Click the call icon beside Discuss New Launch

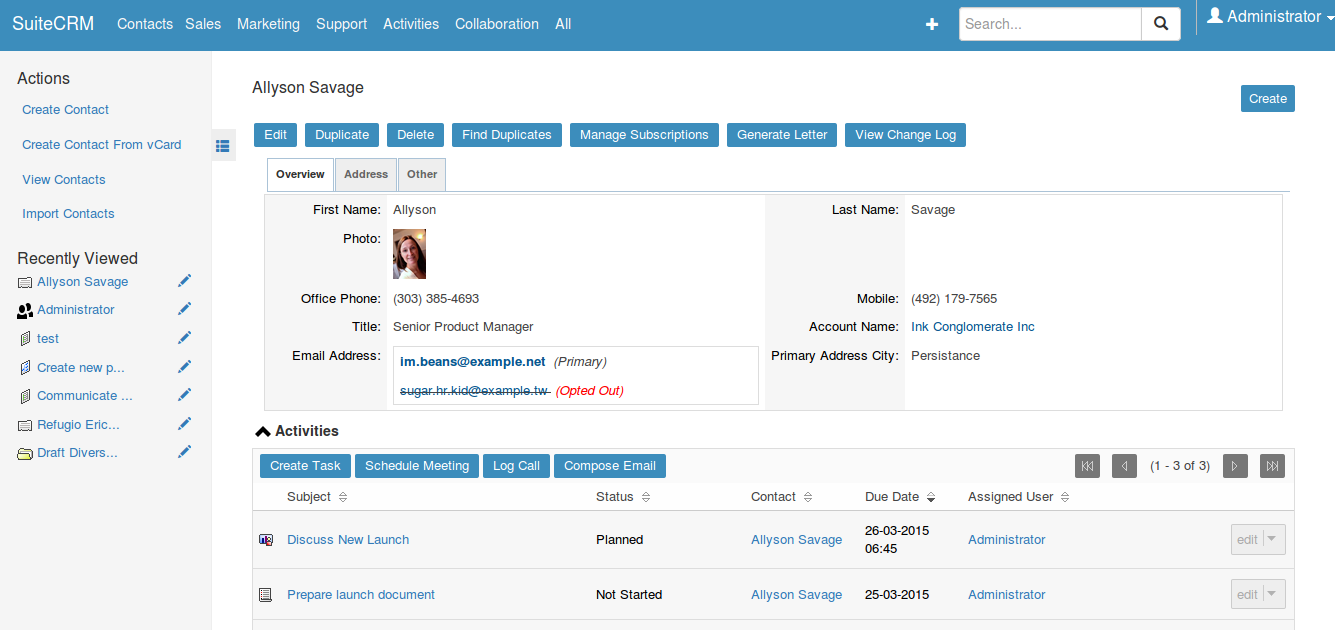point(265,539)
